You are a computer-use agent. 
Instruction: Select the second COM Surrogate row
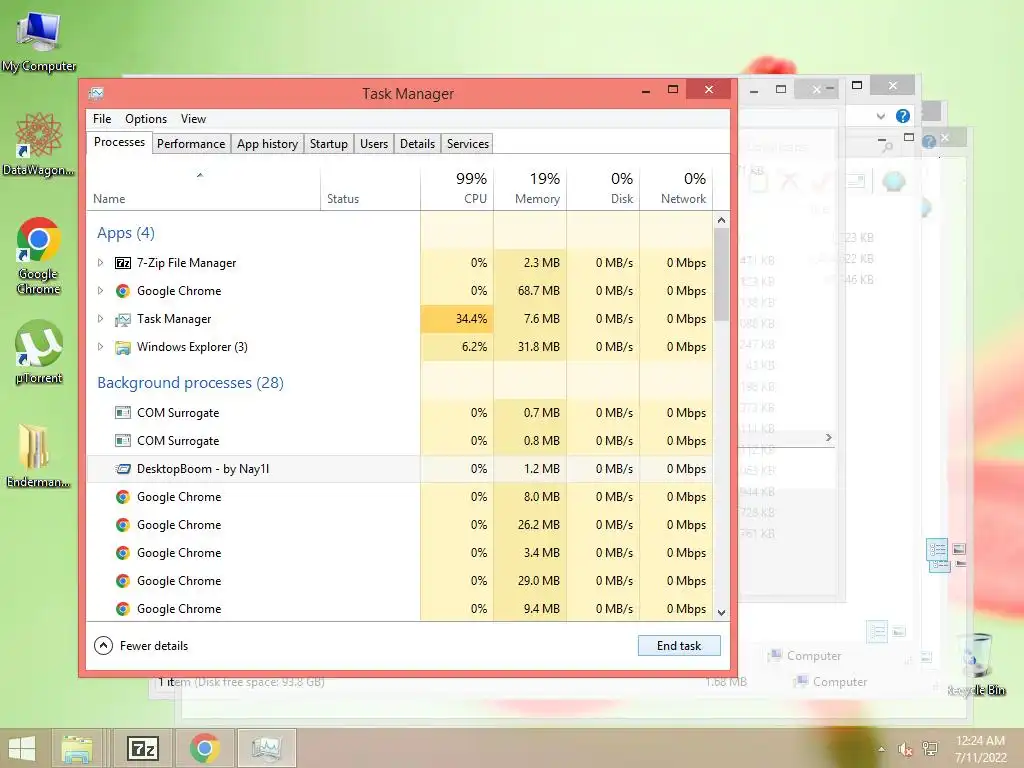[400, 441]
